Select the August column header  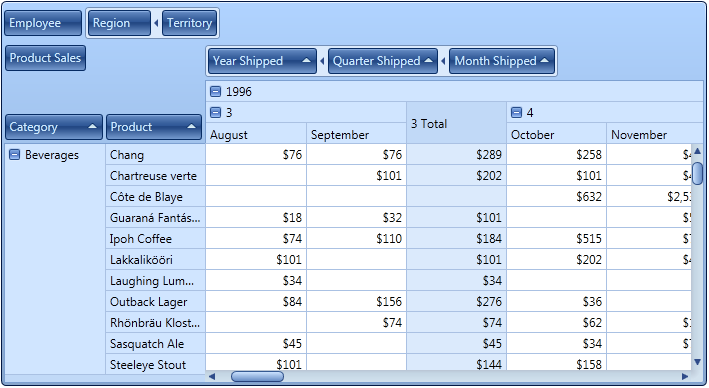[x=256, y=133]
